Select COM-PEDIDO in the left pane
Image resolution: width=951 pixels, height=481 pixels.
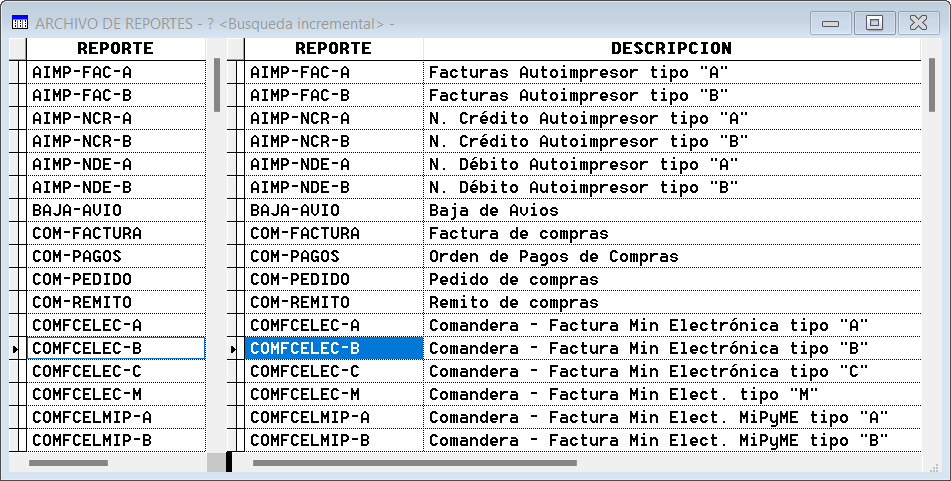(x=116, y=280)
